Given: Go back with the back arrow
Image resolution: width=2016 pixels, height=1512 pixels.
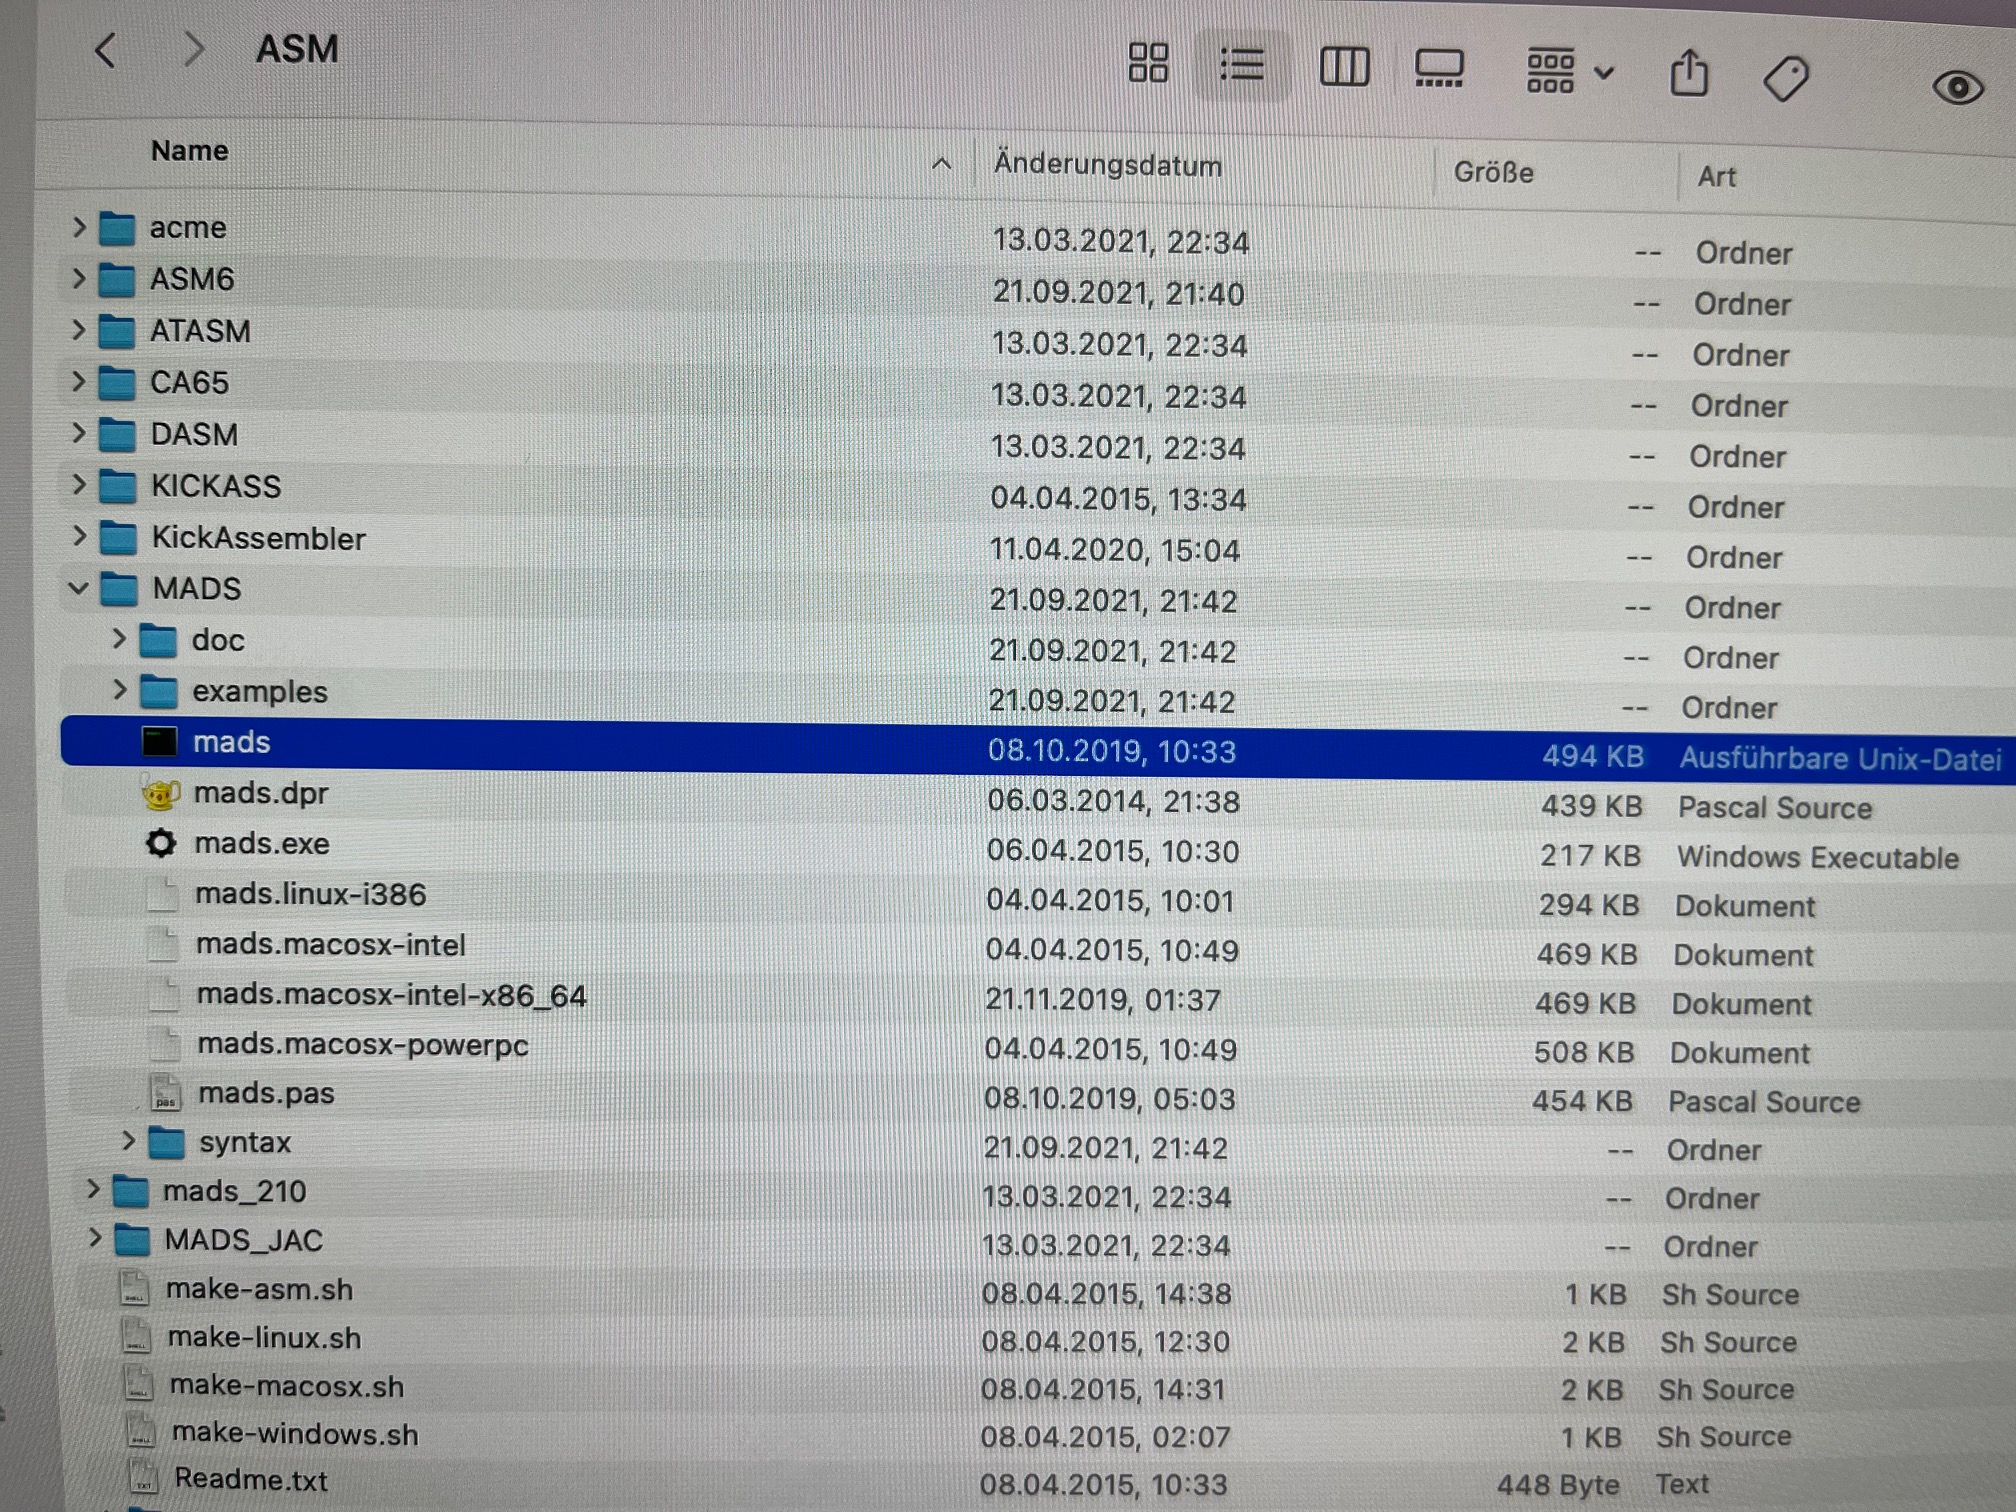Looking at the screenshot, I should pyautogui.click(x=106, y=49).
